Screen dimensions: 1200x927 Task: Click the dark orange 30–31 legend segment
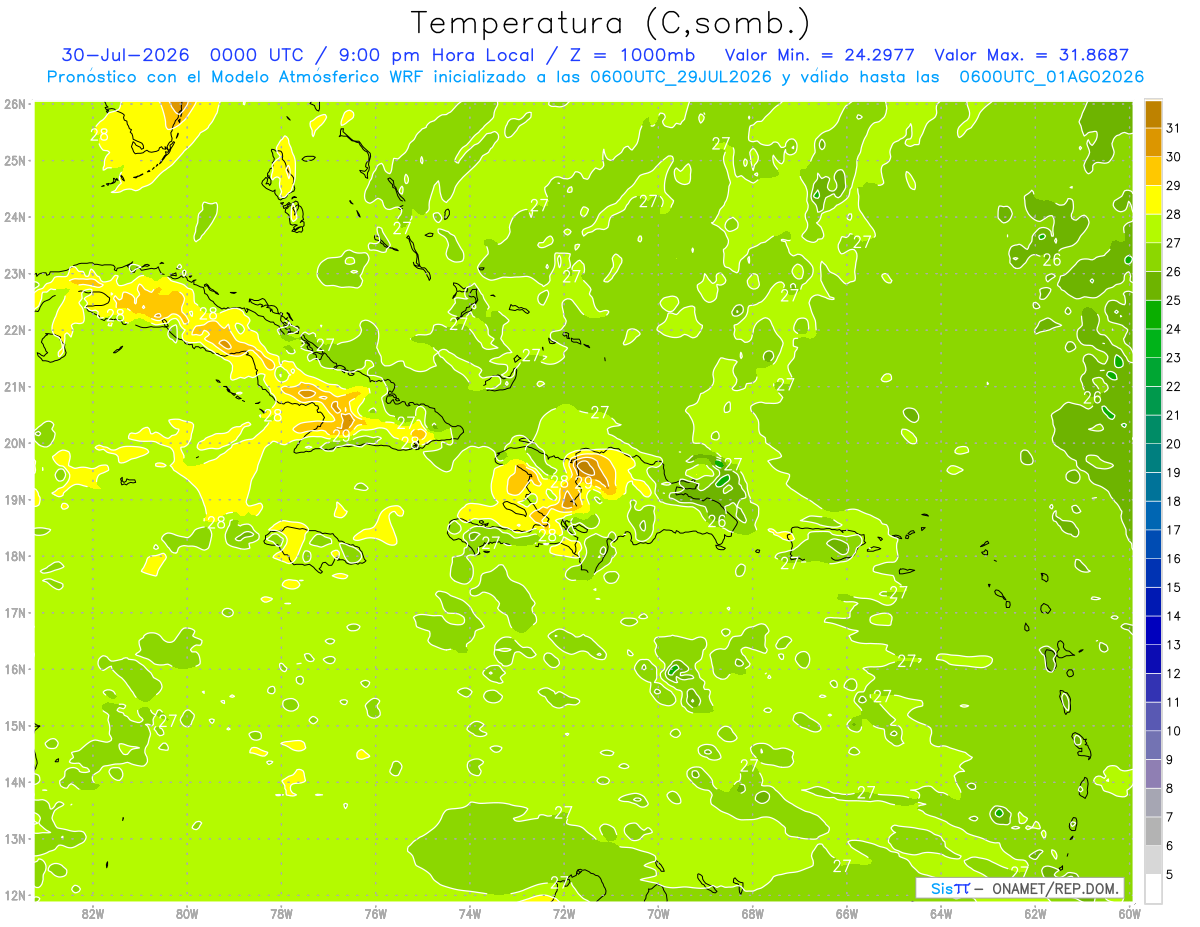[x=1153, y=143]
